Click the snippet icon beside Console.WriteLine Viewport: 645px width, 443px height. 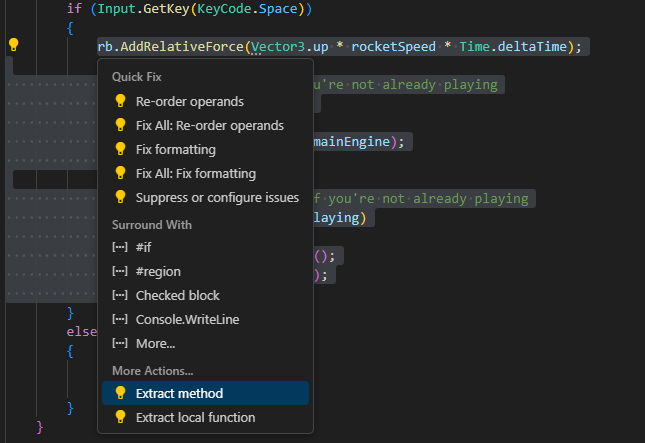point(121,319)
